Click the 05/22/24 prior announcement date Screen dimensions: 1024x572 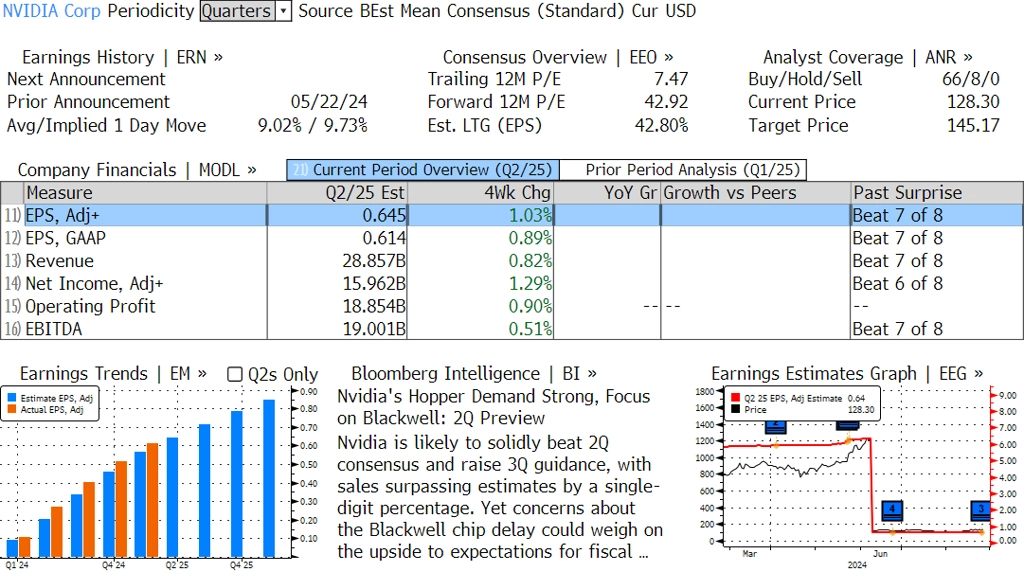pyautogui.click(x=329, y=102)
